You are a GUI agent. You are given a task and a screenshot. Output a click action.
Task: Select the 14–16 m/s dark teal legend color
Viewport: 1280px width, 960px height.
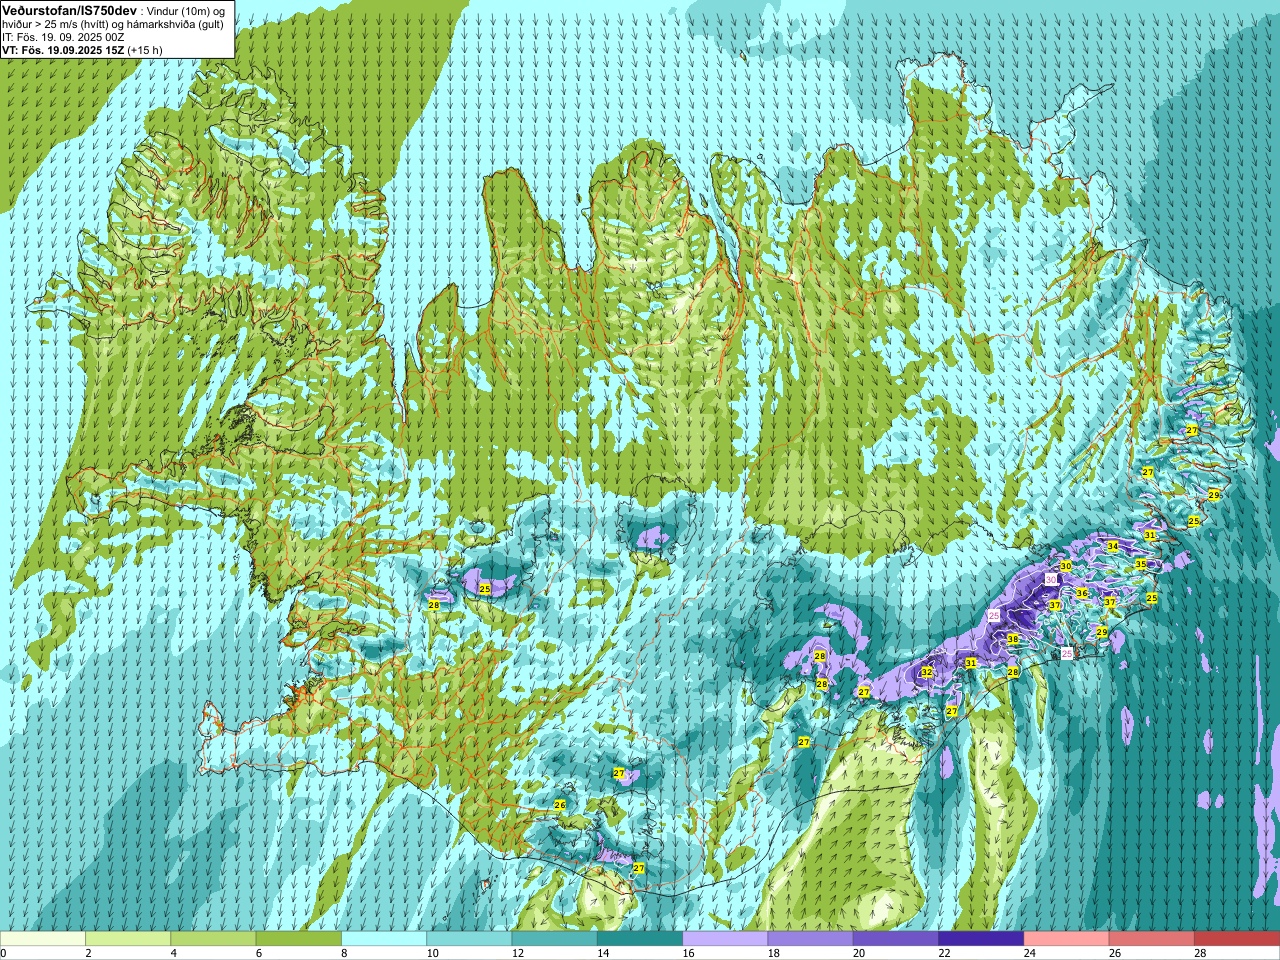(x=640, y=939)
